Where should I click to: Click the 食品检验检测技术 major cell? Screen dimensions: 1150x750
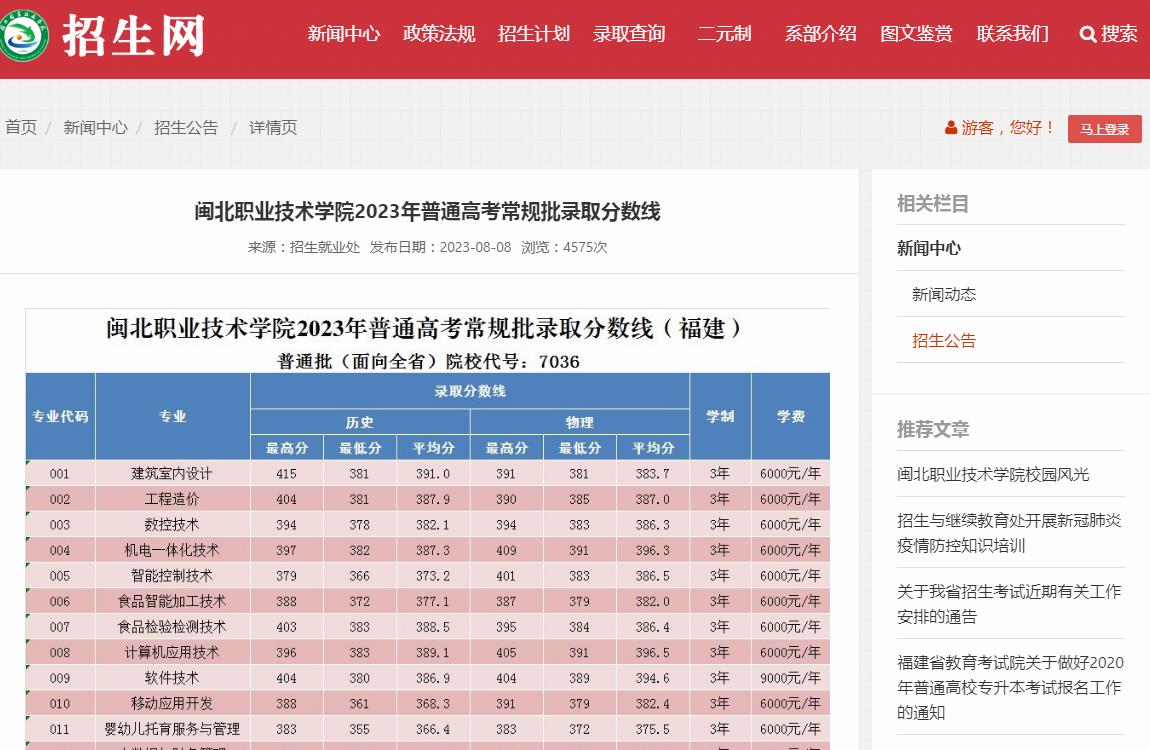click(172, 627)
